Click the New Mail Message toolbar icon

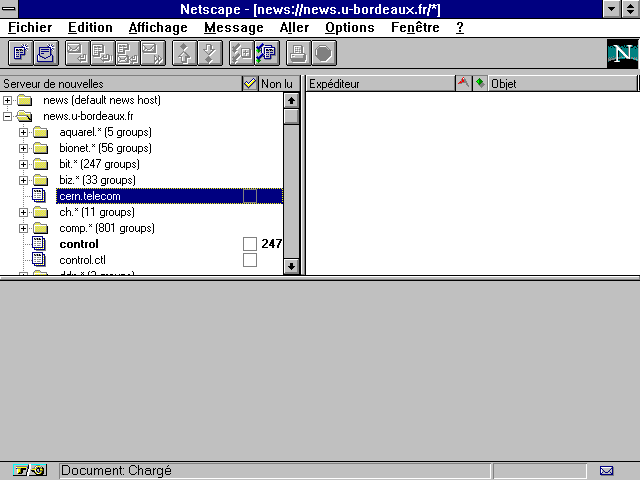pos(46,53)
